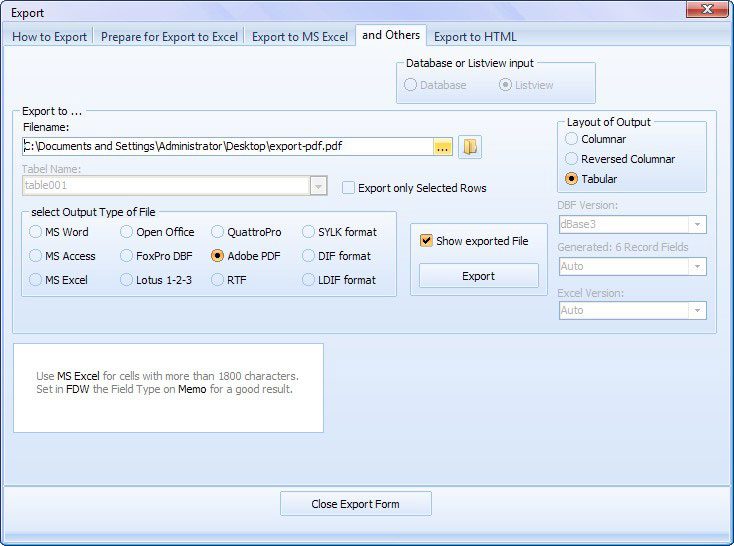
Task: Open Prepare for Export to Excel tab
Action: coord(169,37)
